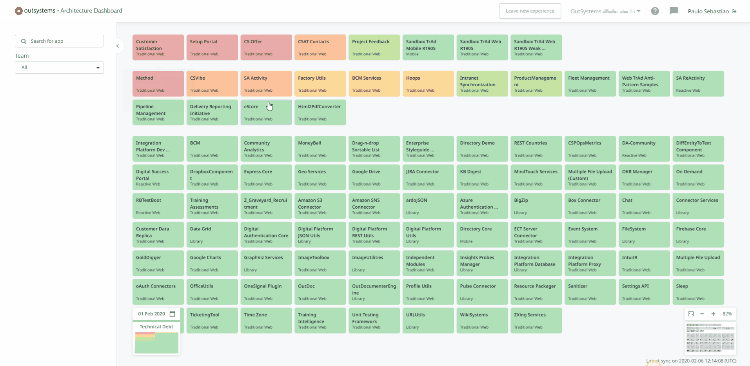Click the logout icon beside Paulo Sebastiao
Screen dimensions: 750x366
(x=734, y=11)
